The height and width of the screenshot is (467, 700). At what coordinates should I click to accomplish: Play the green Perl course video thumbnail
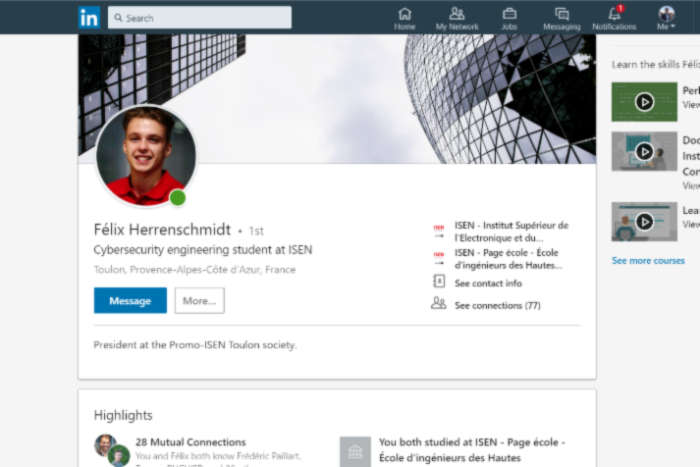tap(644, 102)
